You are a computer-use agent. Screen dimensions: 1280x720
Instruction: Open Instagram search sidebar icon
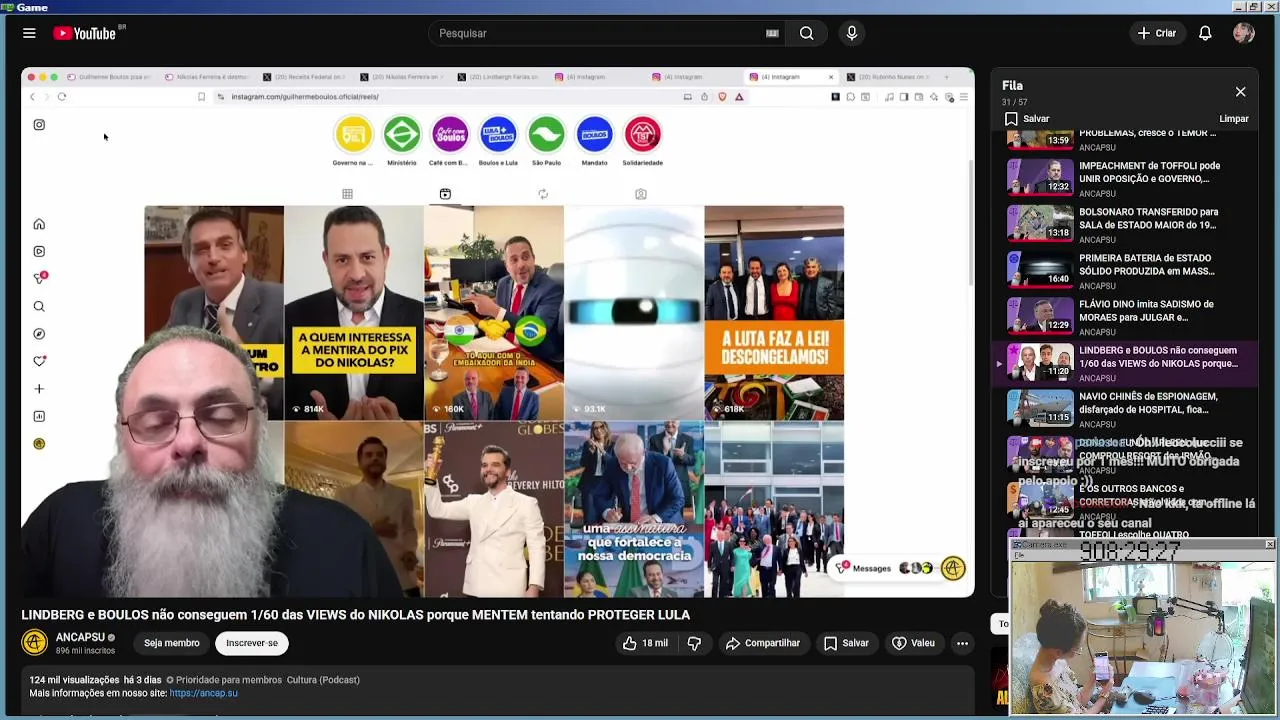[39, 306]
